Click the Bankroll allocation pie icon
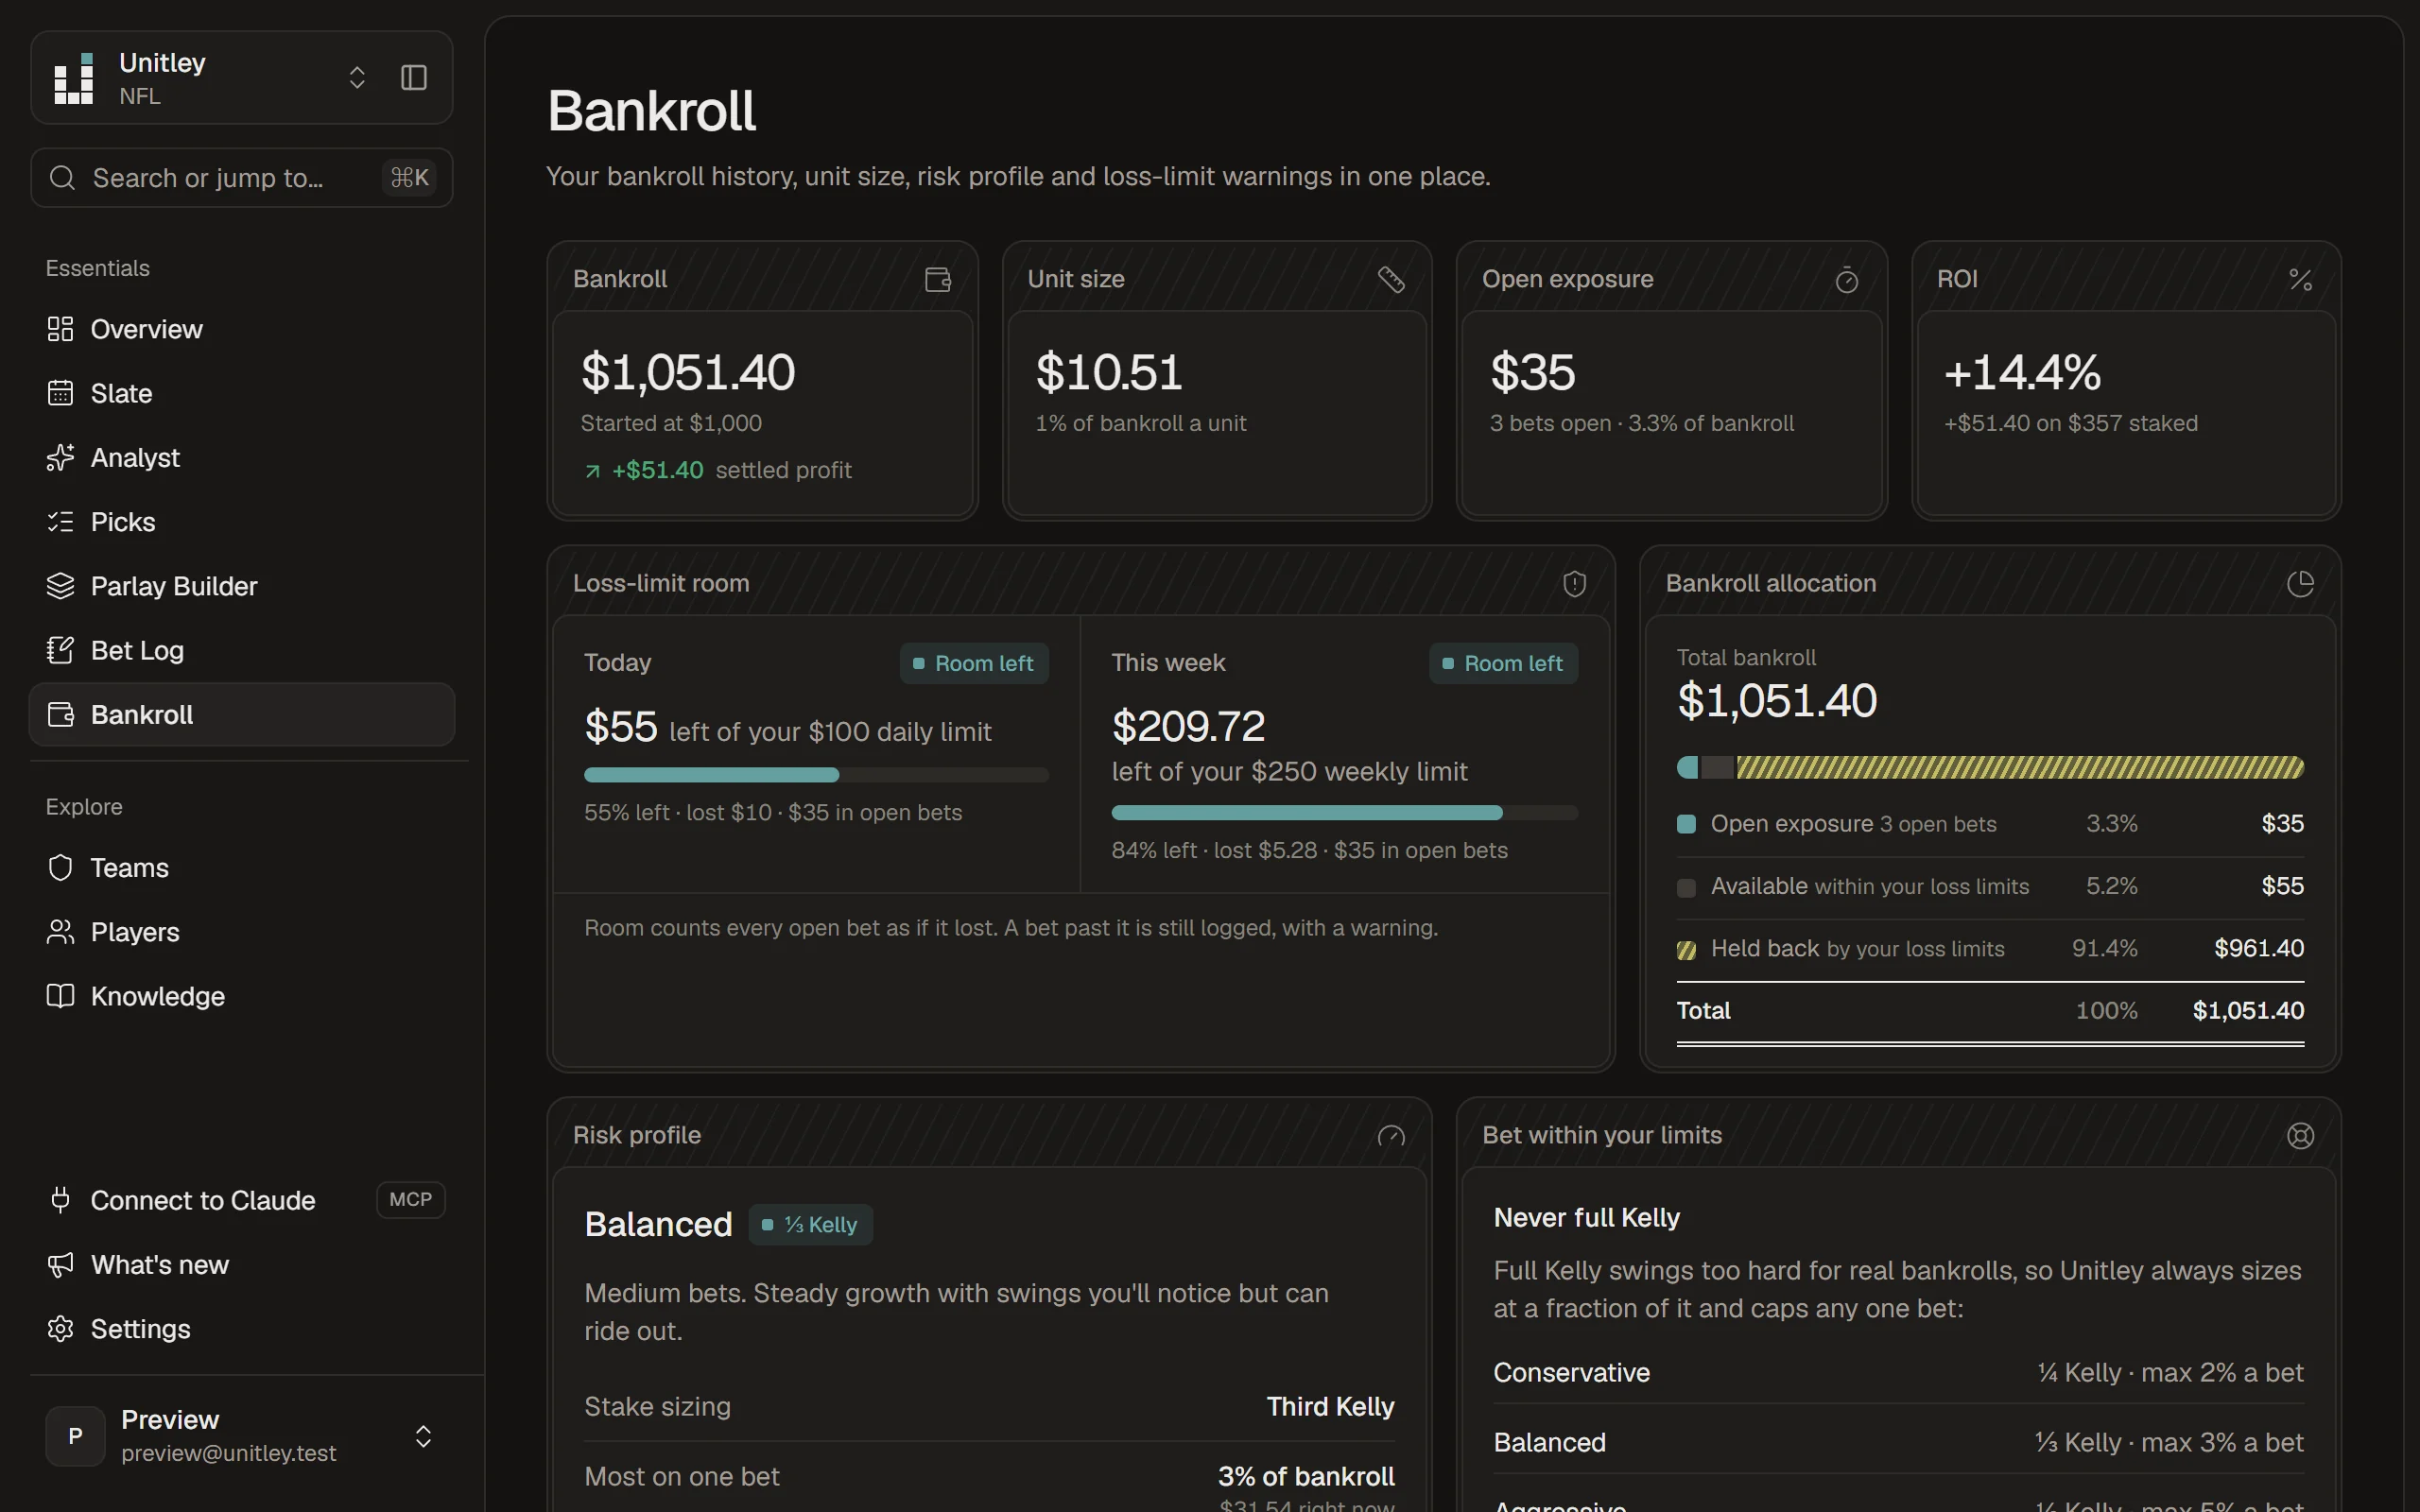This screenshot has height=1512, width=2420. 2300,584
